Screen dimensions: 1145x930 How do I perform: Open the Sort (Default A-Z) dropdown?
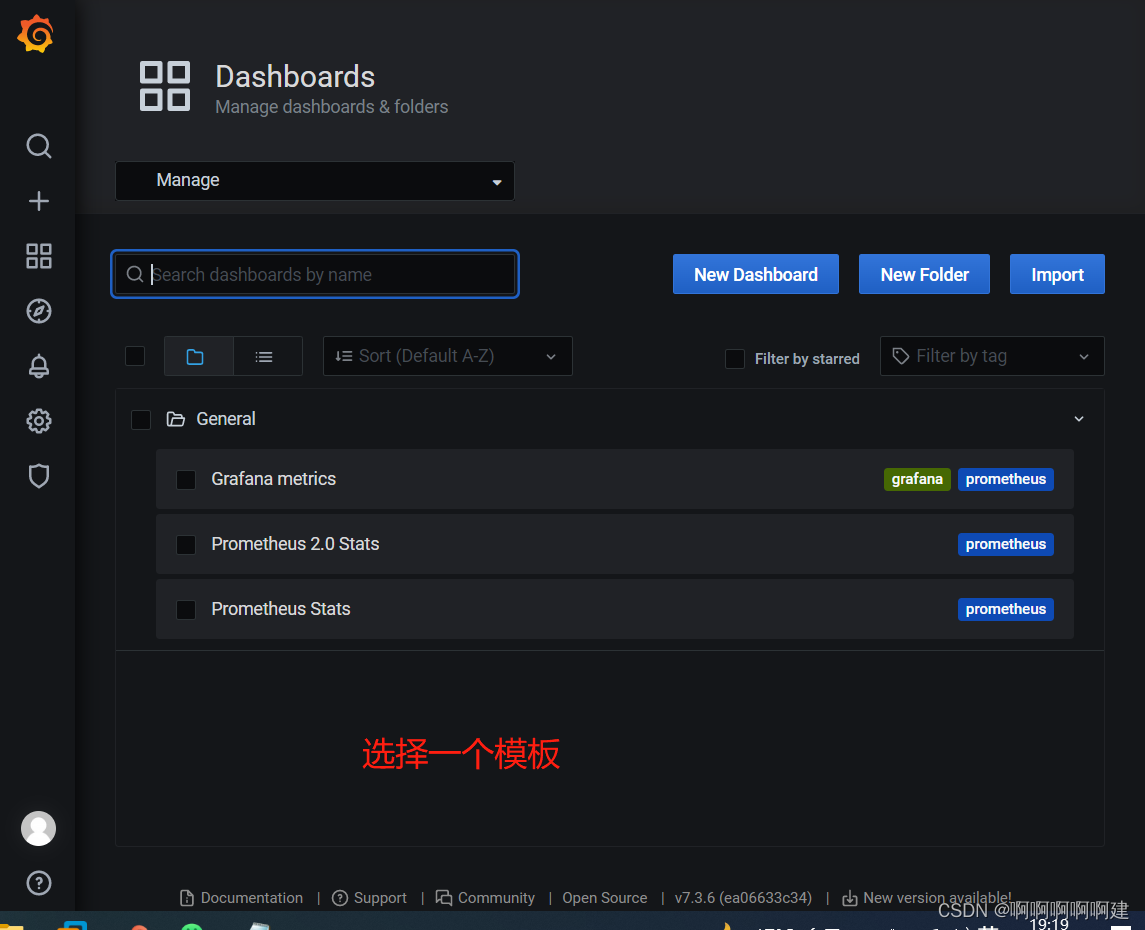[448, 356]
